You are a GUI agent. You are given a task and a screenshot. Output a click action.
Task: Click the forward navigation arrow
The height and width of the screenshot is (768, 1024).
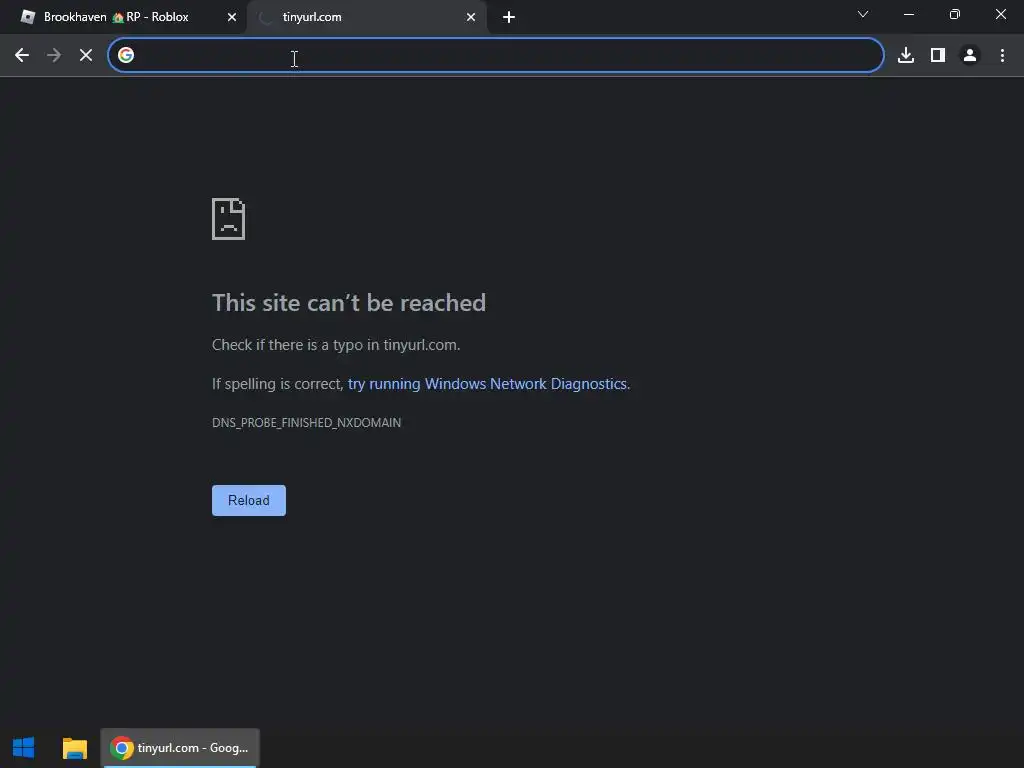(x=54, y=56)
